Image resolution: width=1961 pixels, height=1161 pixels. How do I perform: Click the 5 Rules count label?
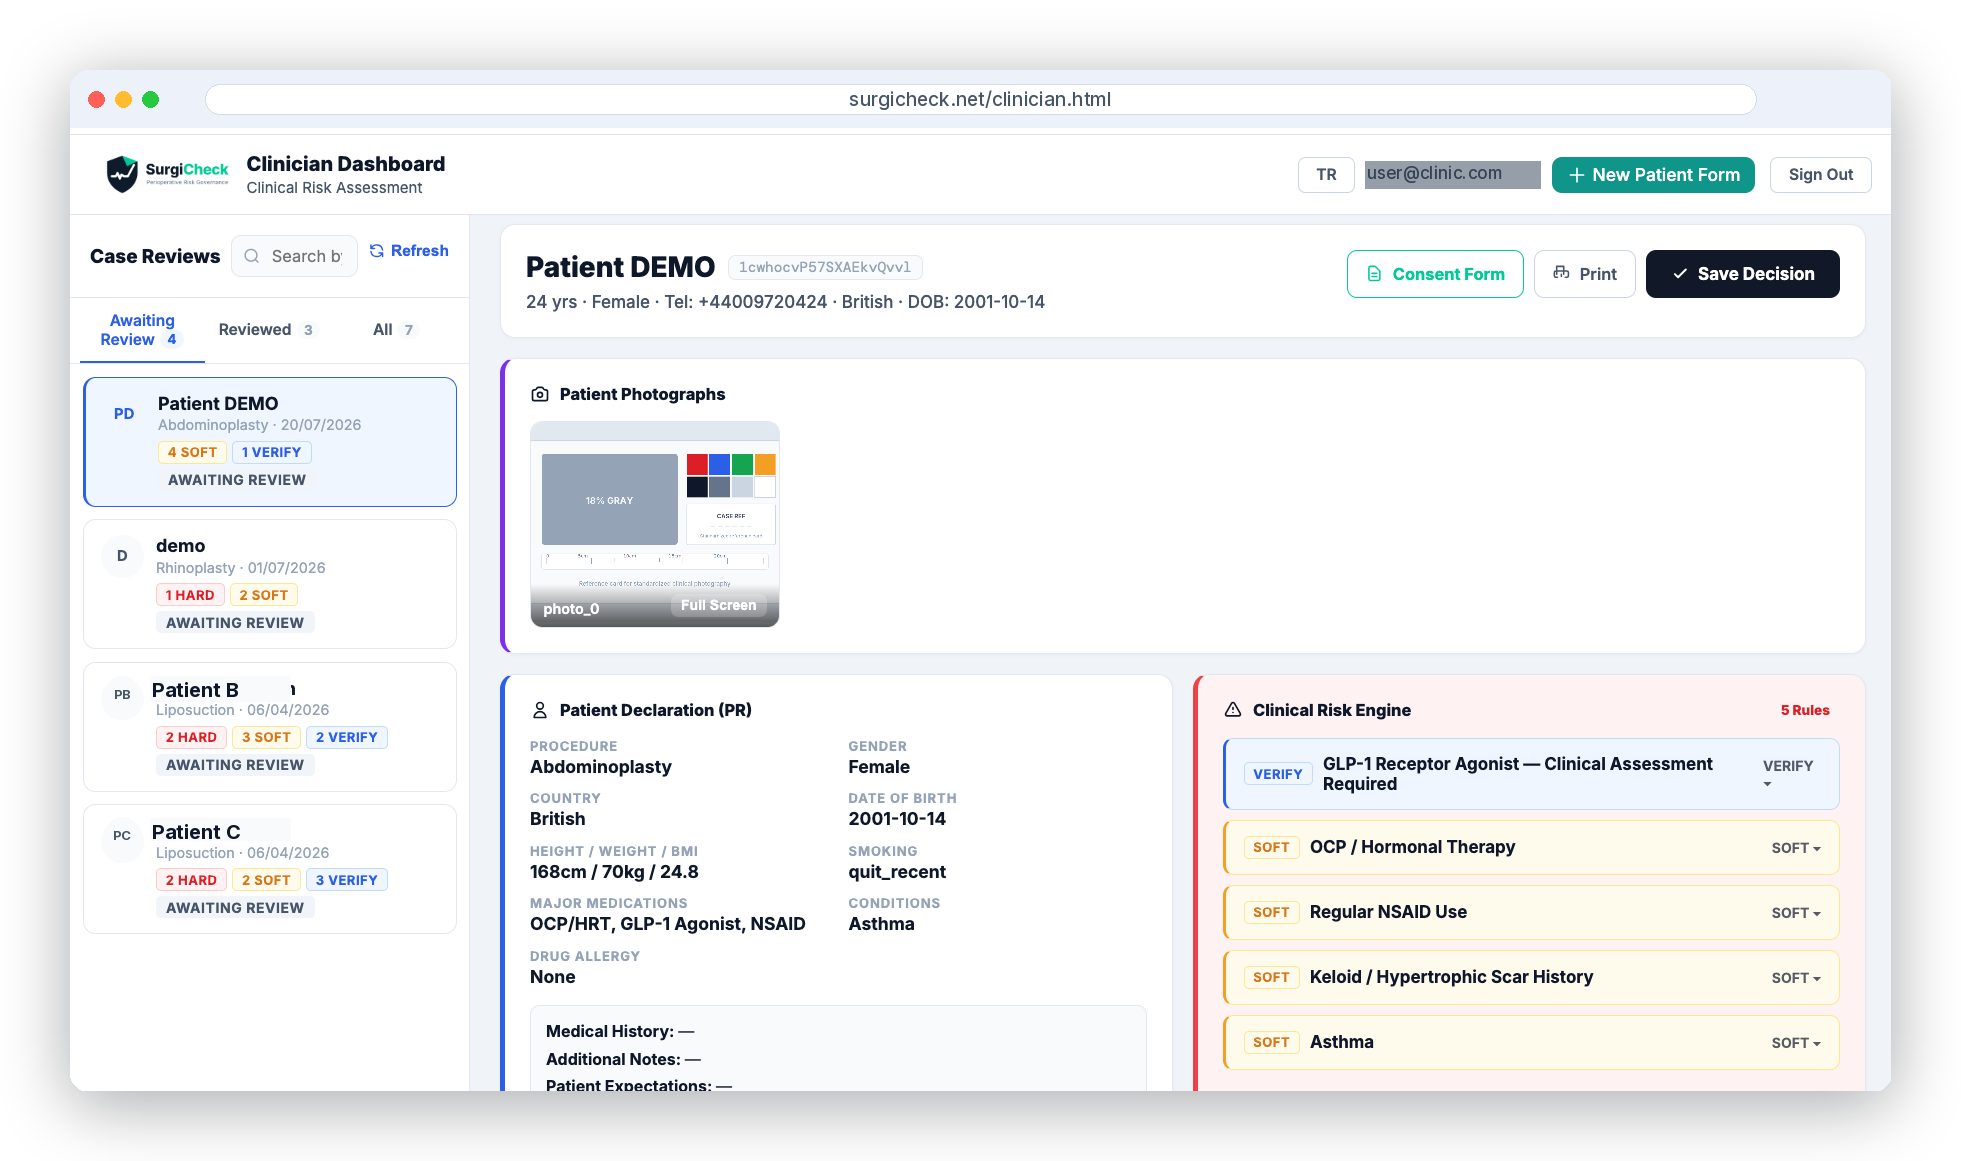click(x=1805, y=710)
